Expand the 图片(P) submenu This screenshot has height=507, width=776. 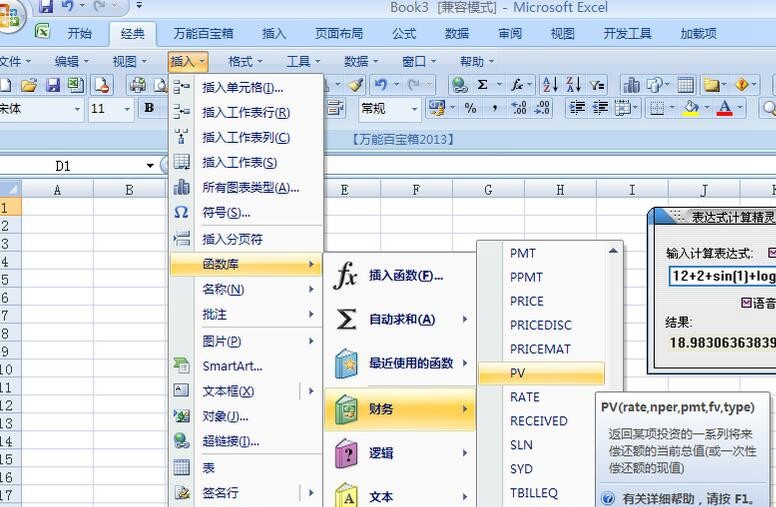246,341
